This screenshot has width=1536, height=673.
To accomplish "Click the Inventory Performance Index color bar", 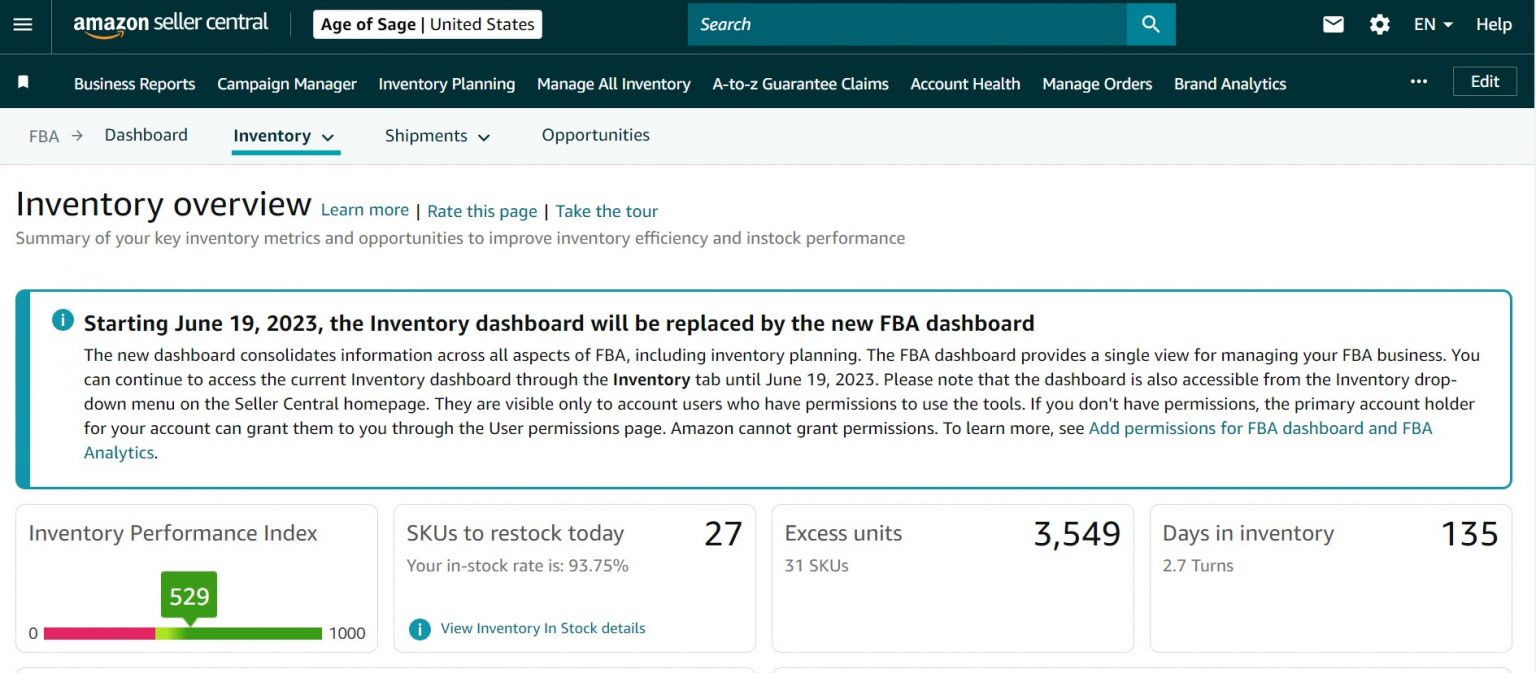I will click(x=183, y=633).
